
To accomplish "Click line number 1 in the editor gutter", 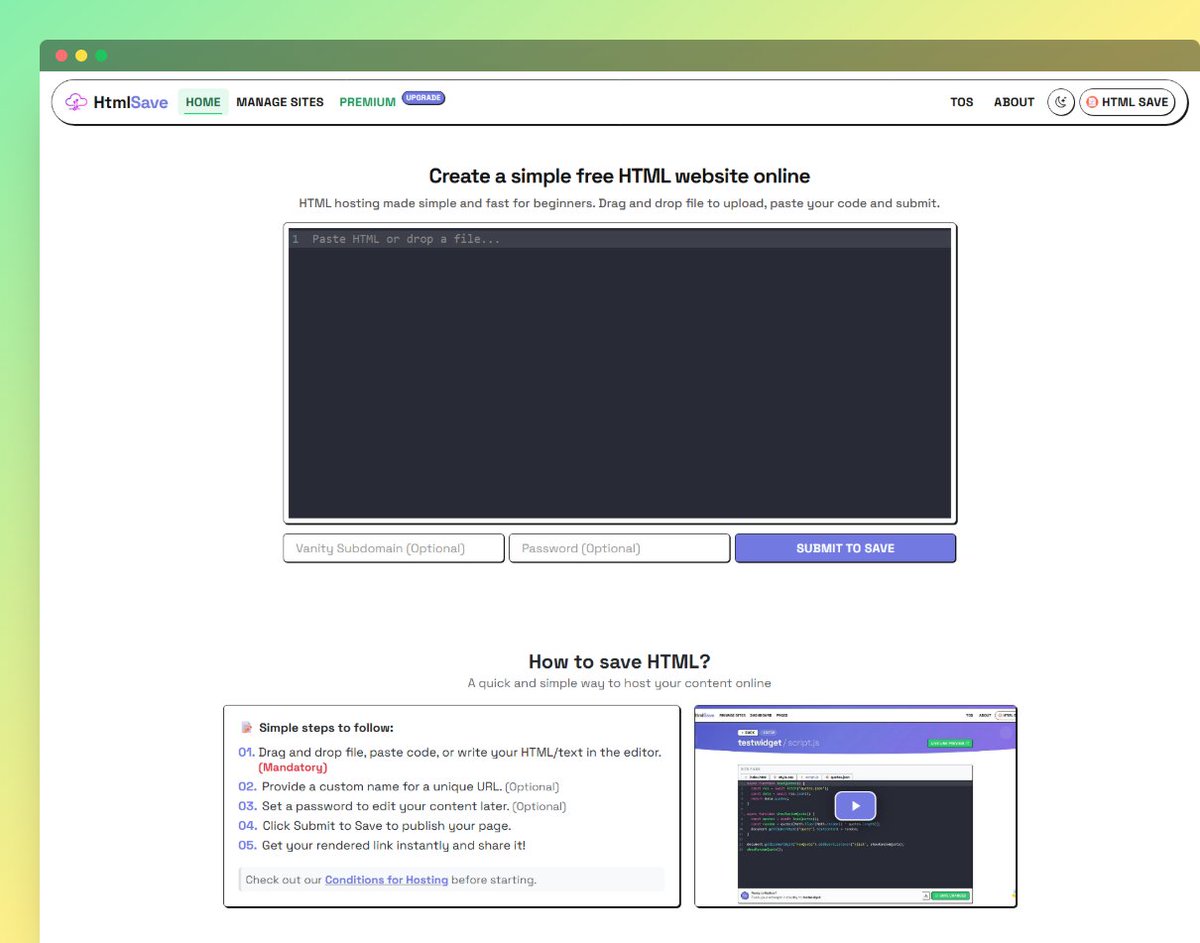I will click(293, 238).
